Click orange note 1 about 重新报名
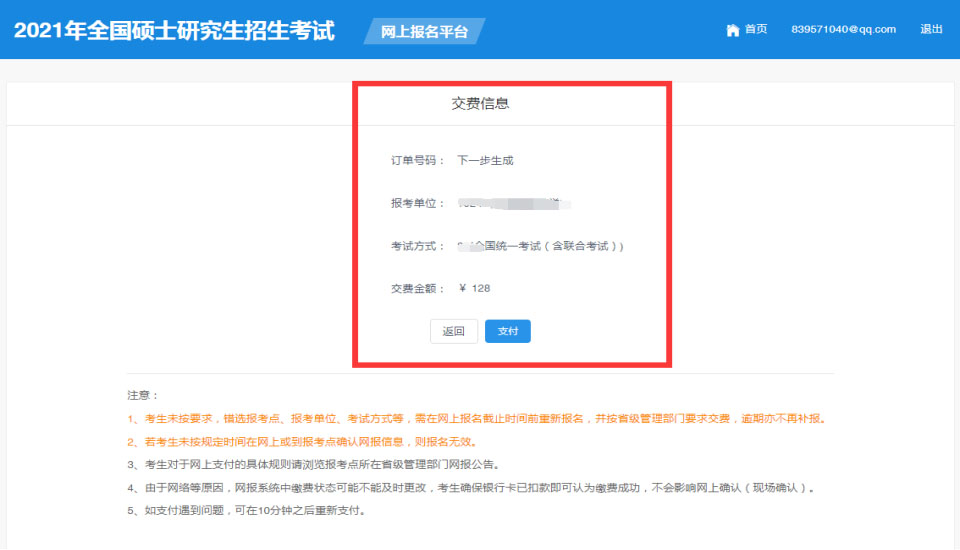Viewport: 960px width, 550px height. click(x=477, y=419)
